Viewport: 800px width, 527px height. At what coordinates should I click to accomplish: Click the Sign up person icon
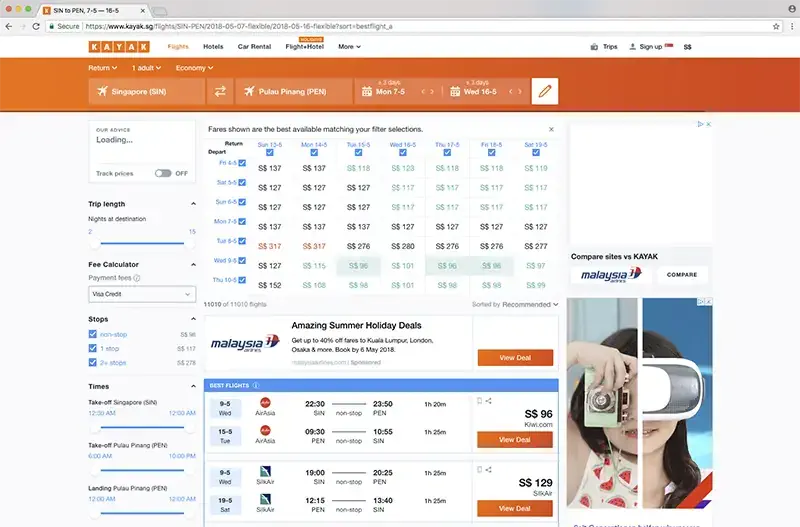[633, 46]
